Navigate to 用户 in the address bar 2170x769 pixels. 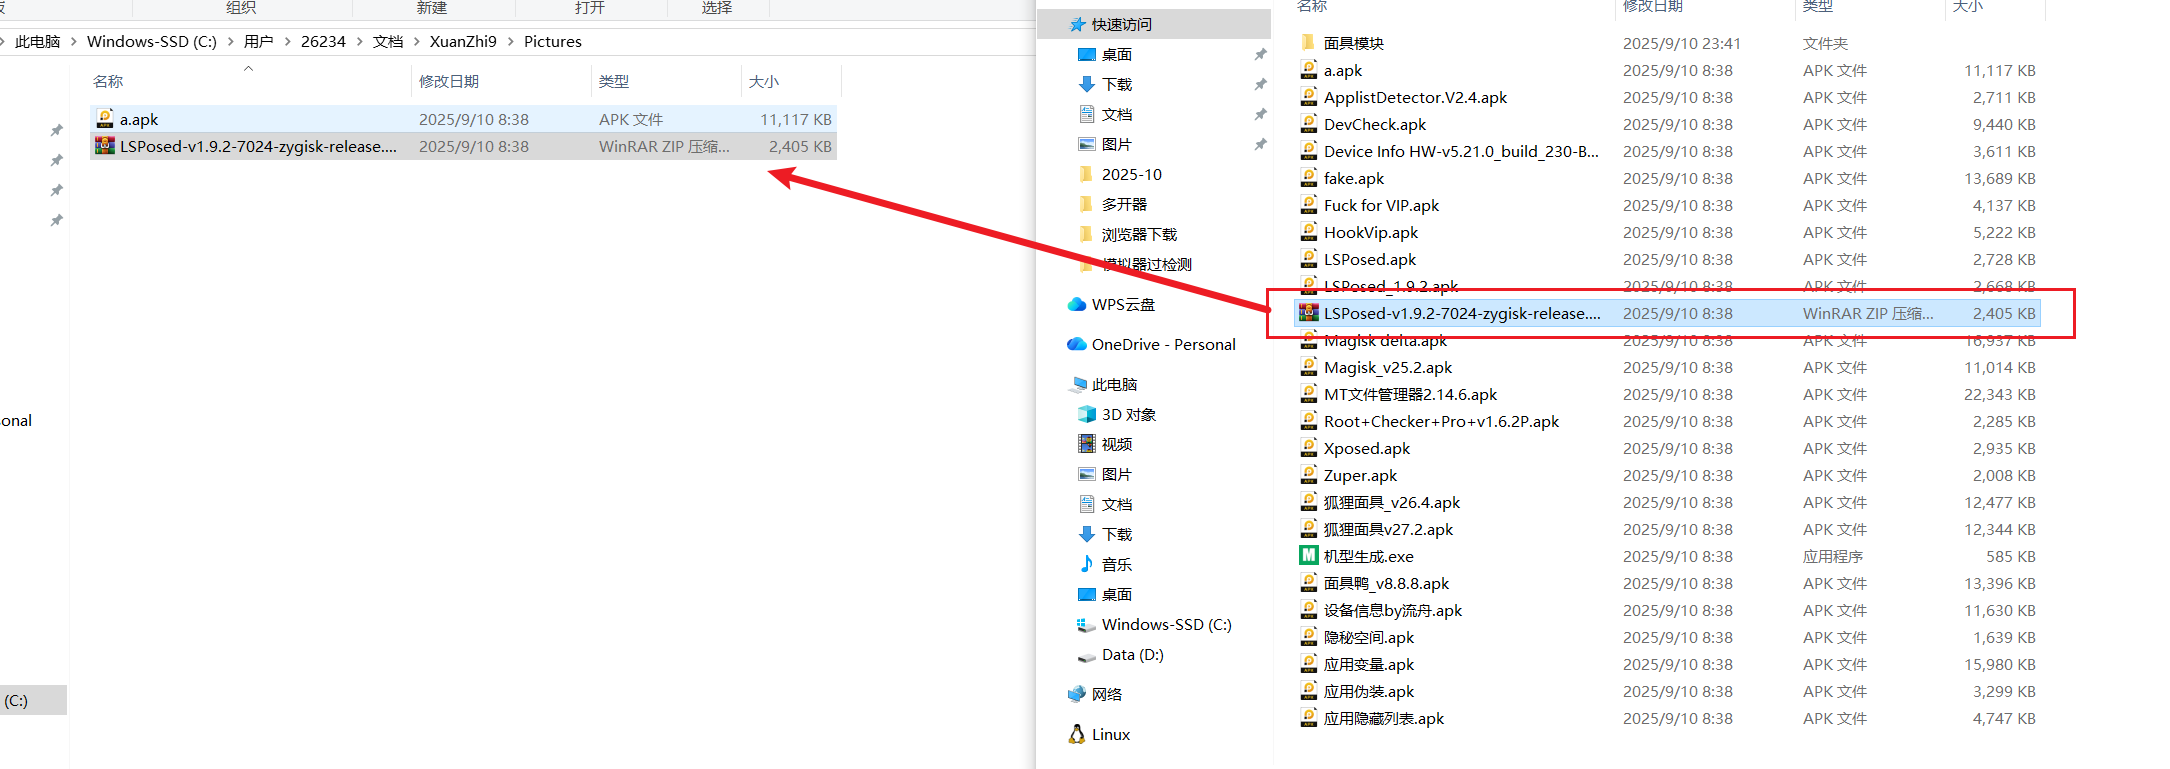point(259,42)
